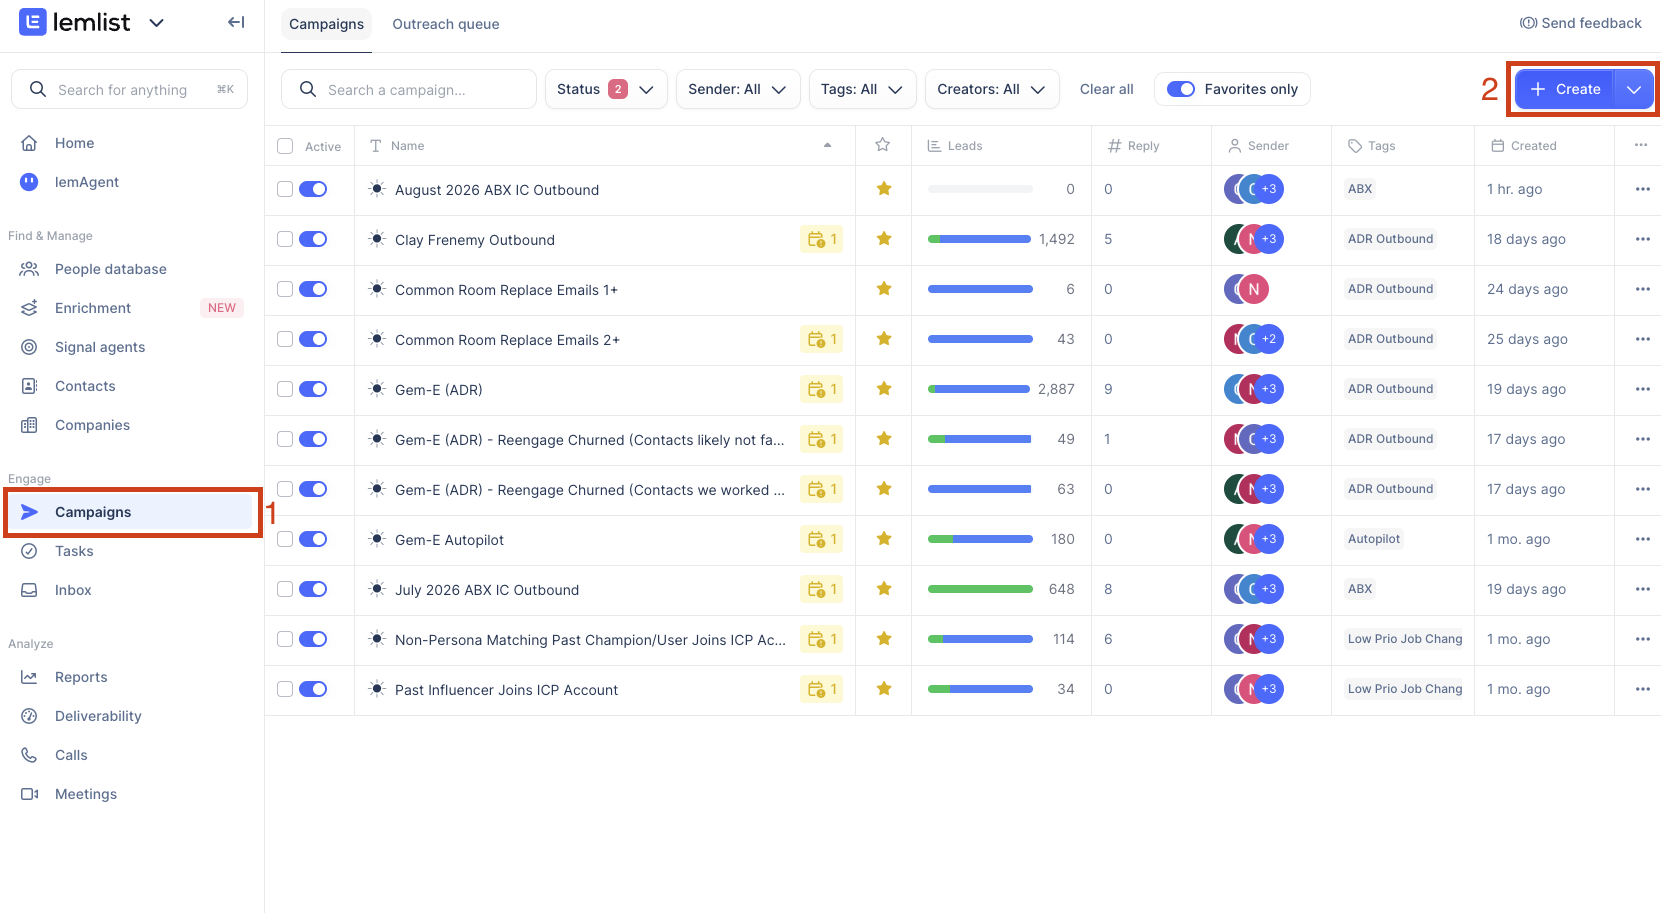Open the lemAgent sidebar icon
This screenshot has height=913, width=1661.
pyautogui.click(x=30, y=182)
